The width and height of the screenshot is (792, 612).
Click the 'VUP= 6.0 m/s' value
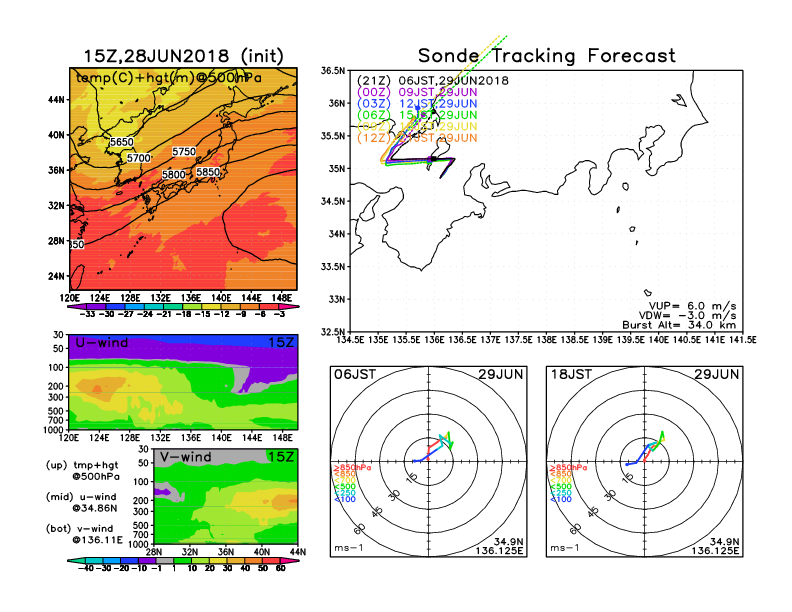point(692,306)
